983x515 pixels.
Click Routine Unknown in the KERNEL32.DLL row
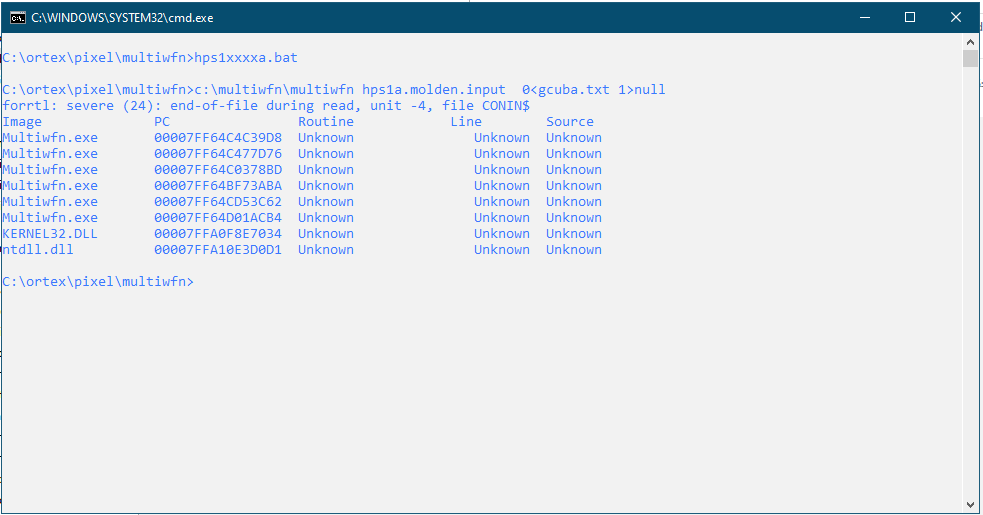pos(326,233)
